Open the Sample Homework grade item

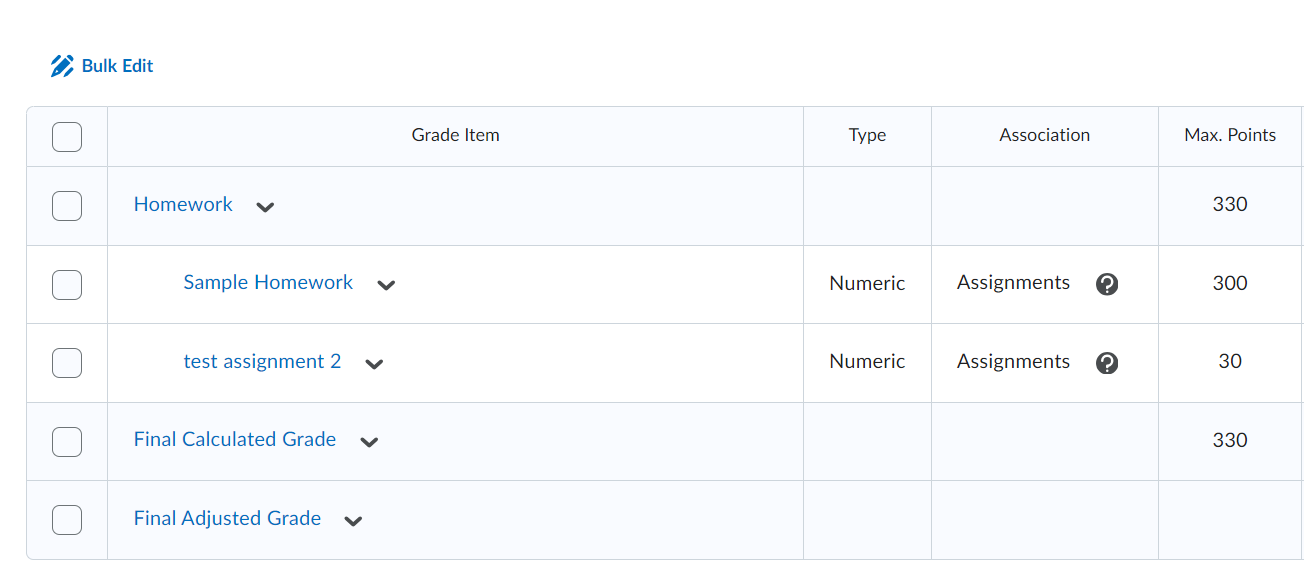pos(268,282)
